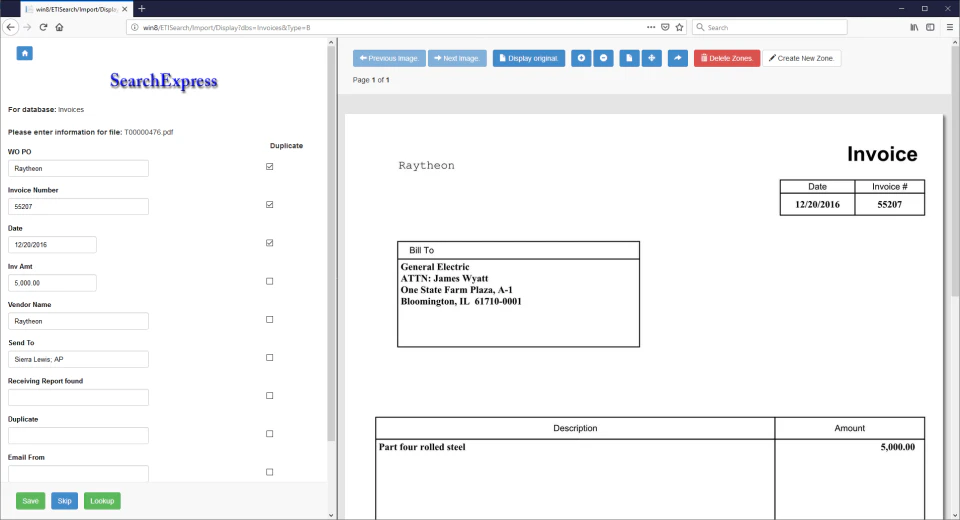
Task: Select the ETISearch Import Display tab
Action: (x=77, y=9)
